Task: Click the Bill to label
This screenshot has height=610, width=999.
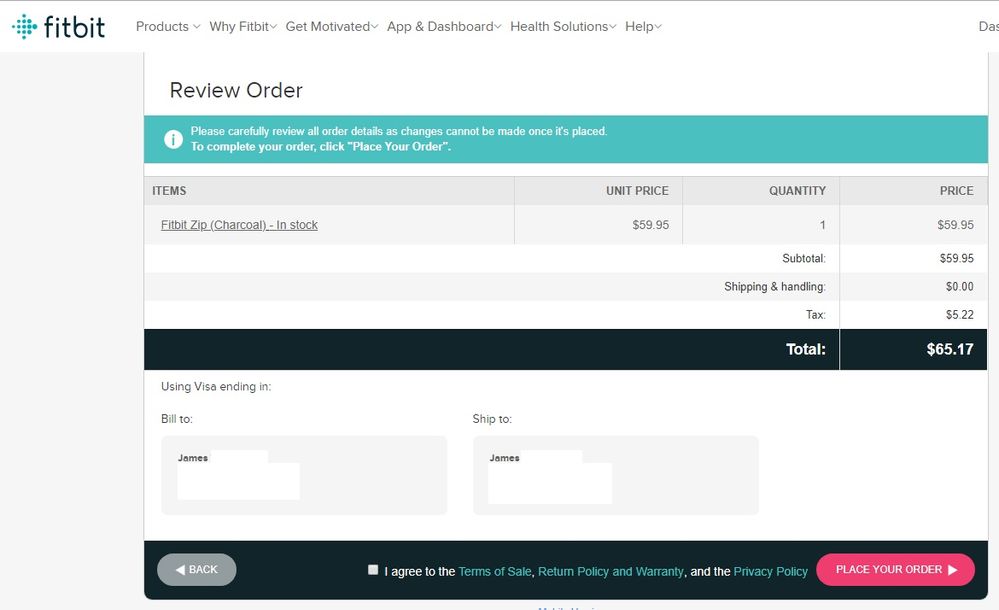Action: point(176,419)
